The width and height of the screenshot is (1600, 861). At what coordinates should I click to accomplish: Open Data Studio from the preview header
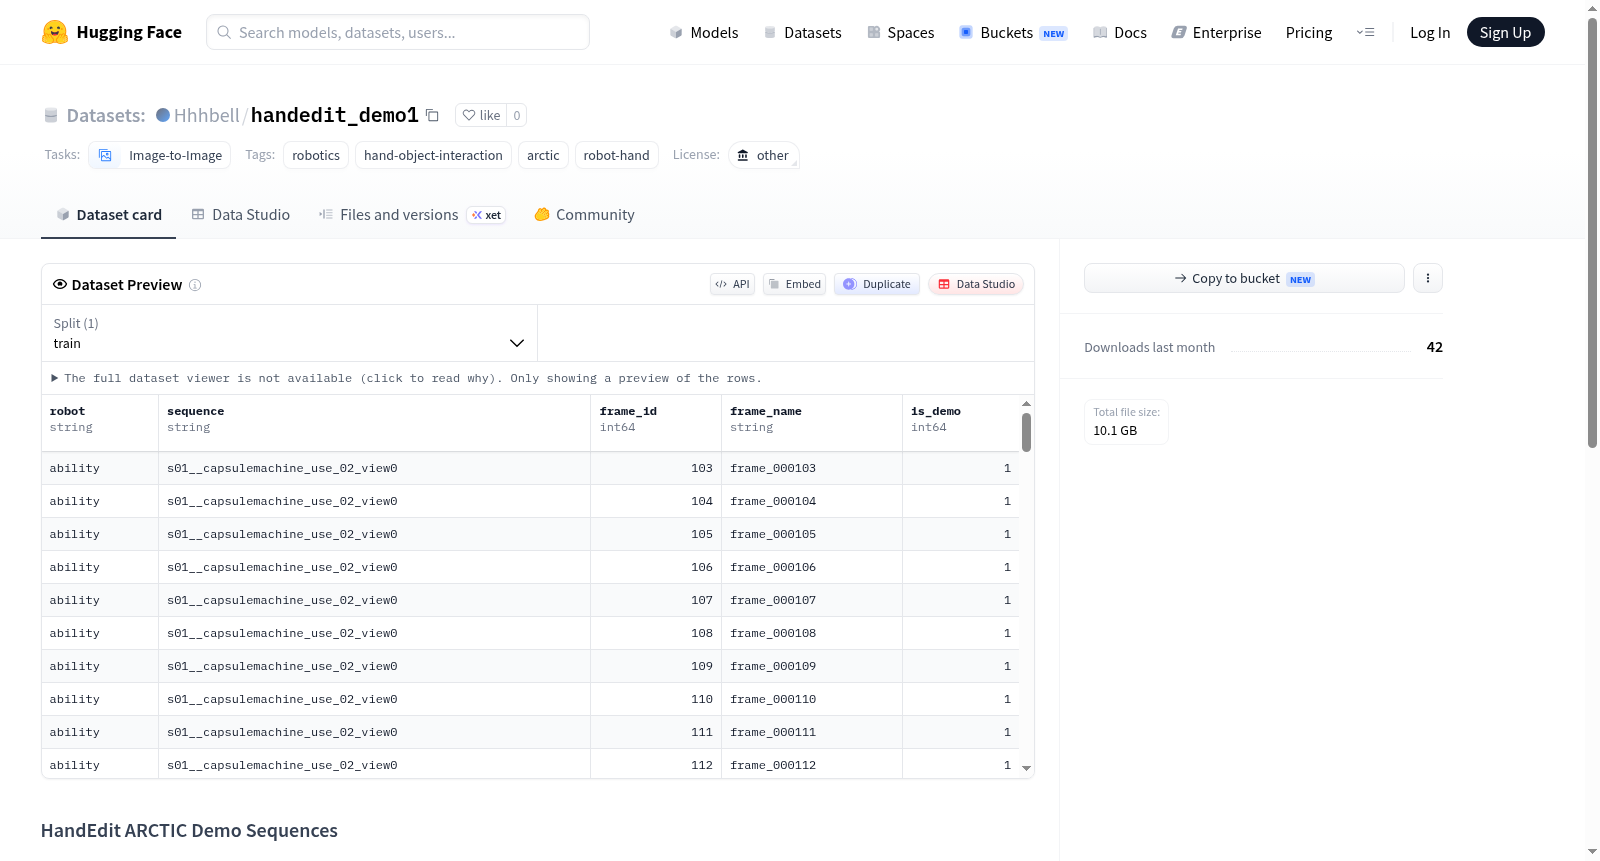click(976, 284)
